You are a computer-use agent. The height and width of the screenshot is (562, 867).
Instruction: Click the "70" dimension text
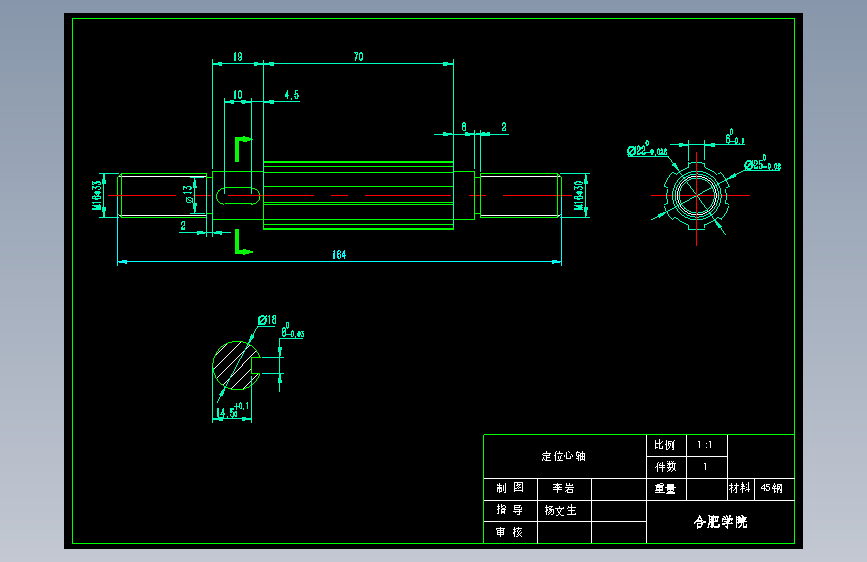tap(358, 56)
